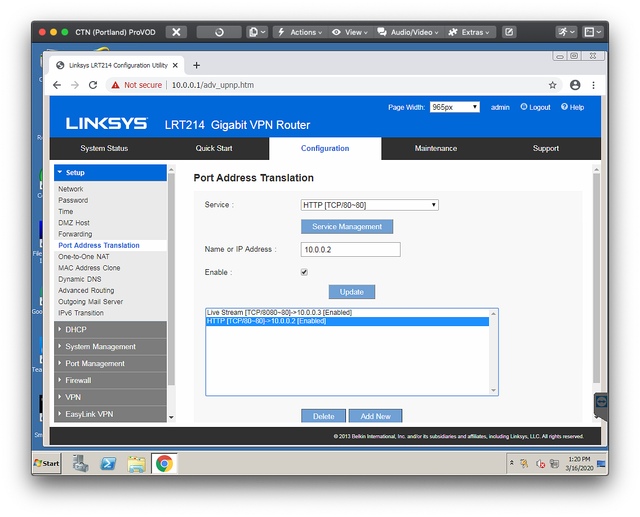Click the sidebar menu scrollbar
Image resolution: width=640 pixels, height=517 pixels.
[171, 277]
